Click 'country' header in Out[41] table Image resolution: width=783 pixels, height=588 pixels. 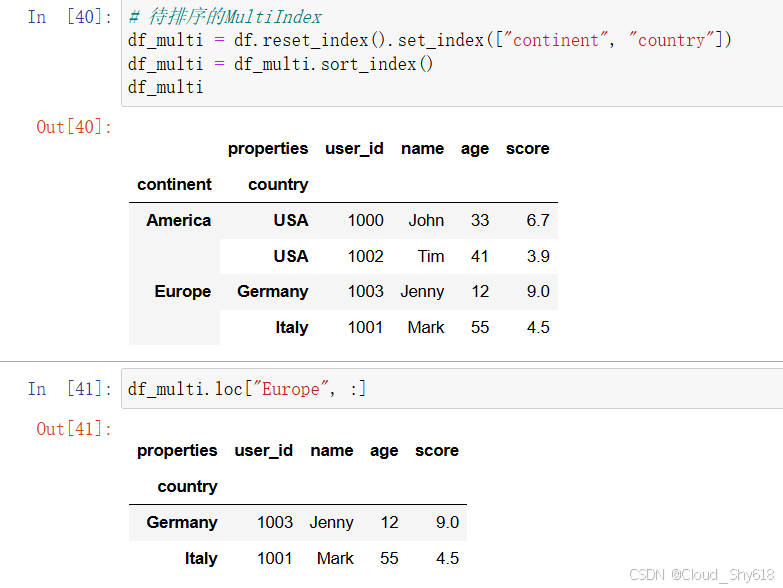(187, 487)
